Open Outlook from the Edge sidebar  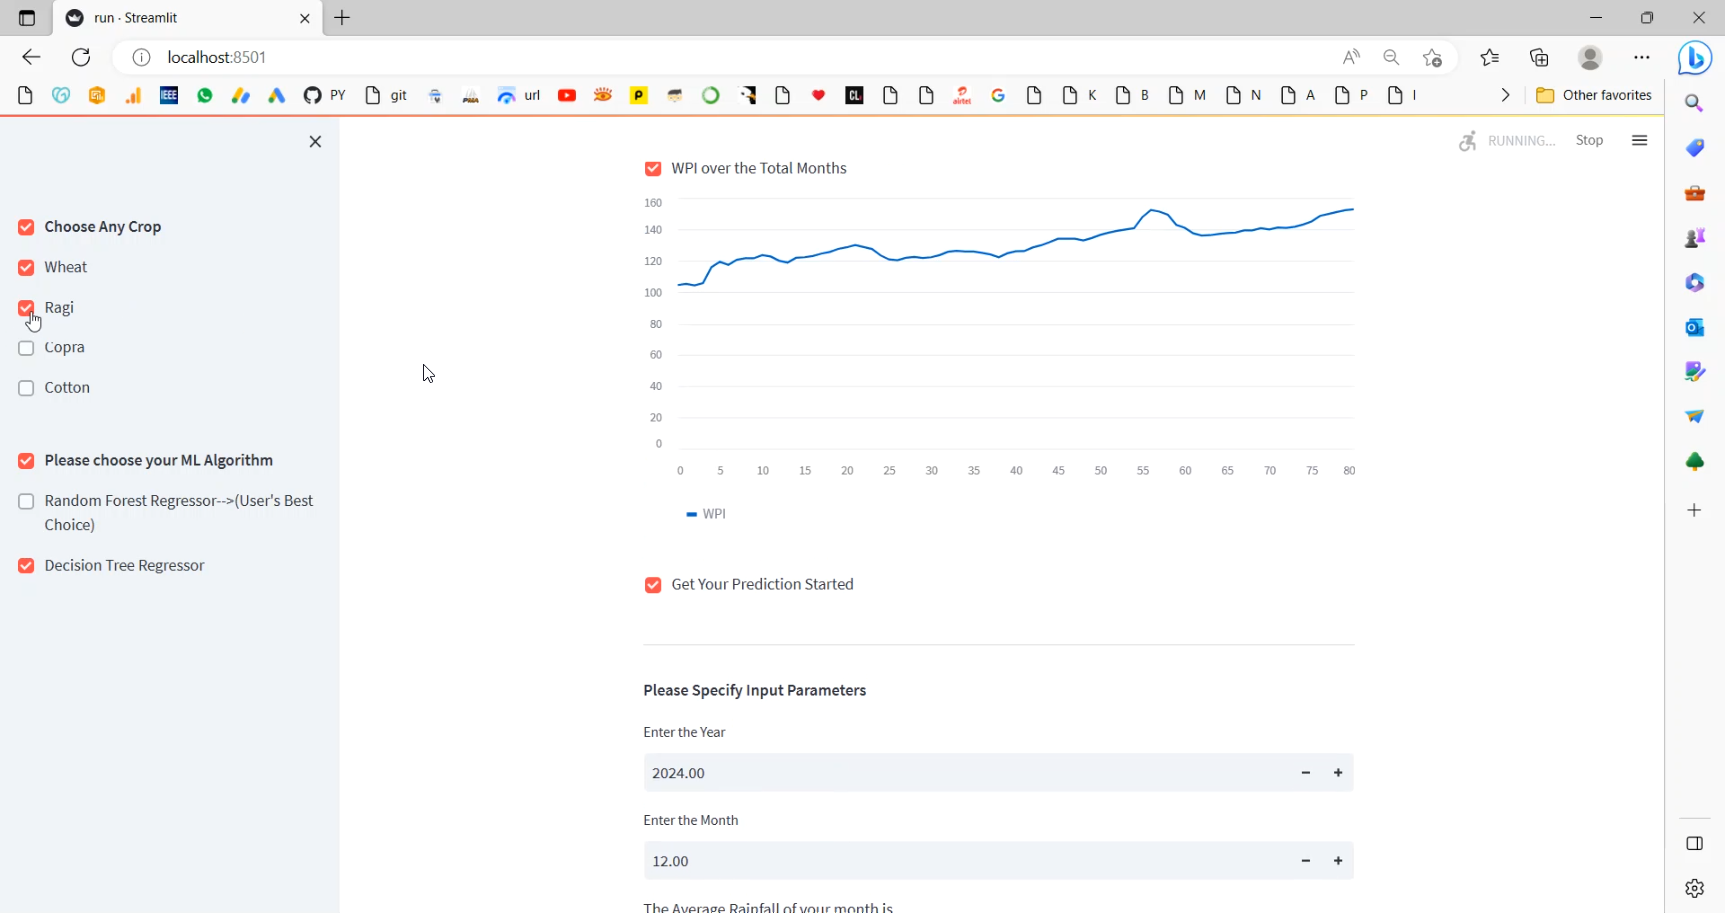tap(1694, 327)
